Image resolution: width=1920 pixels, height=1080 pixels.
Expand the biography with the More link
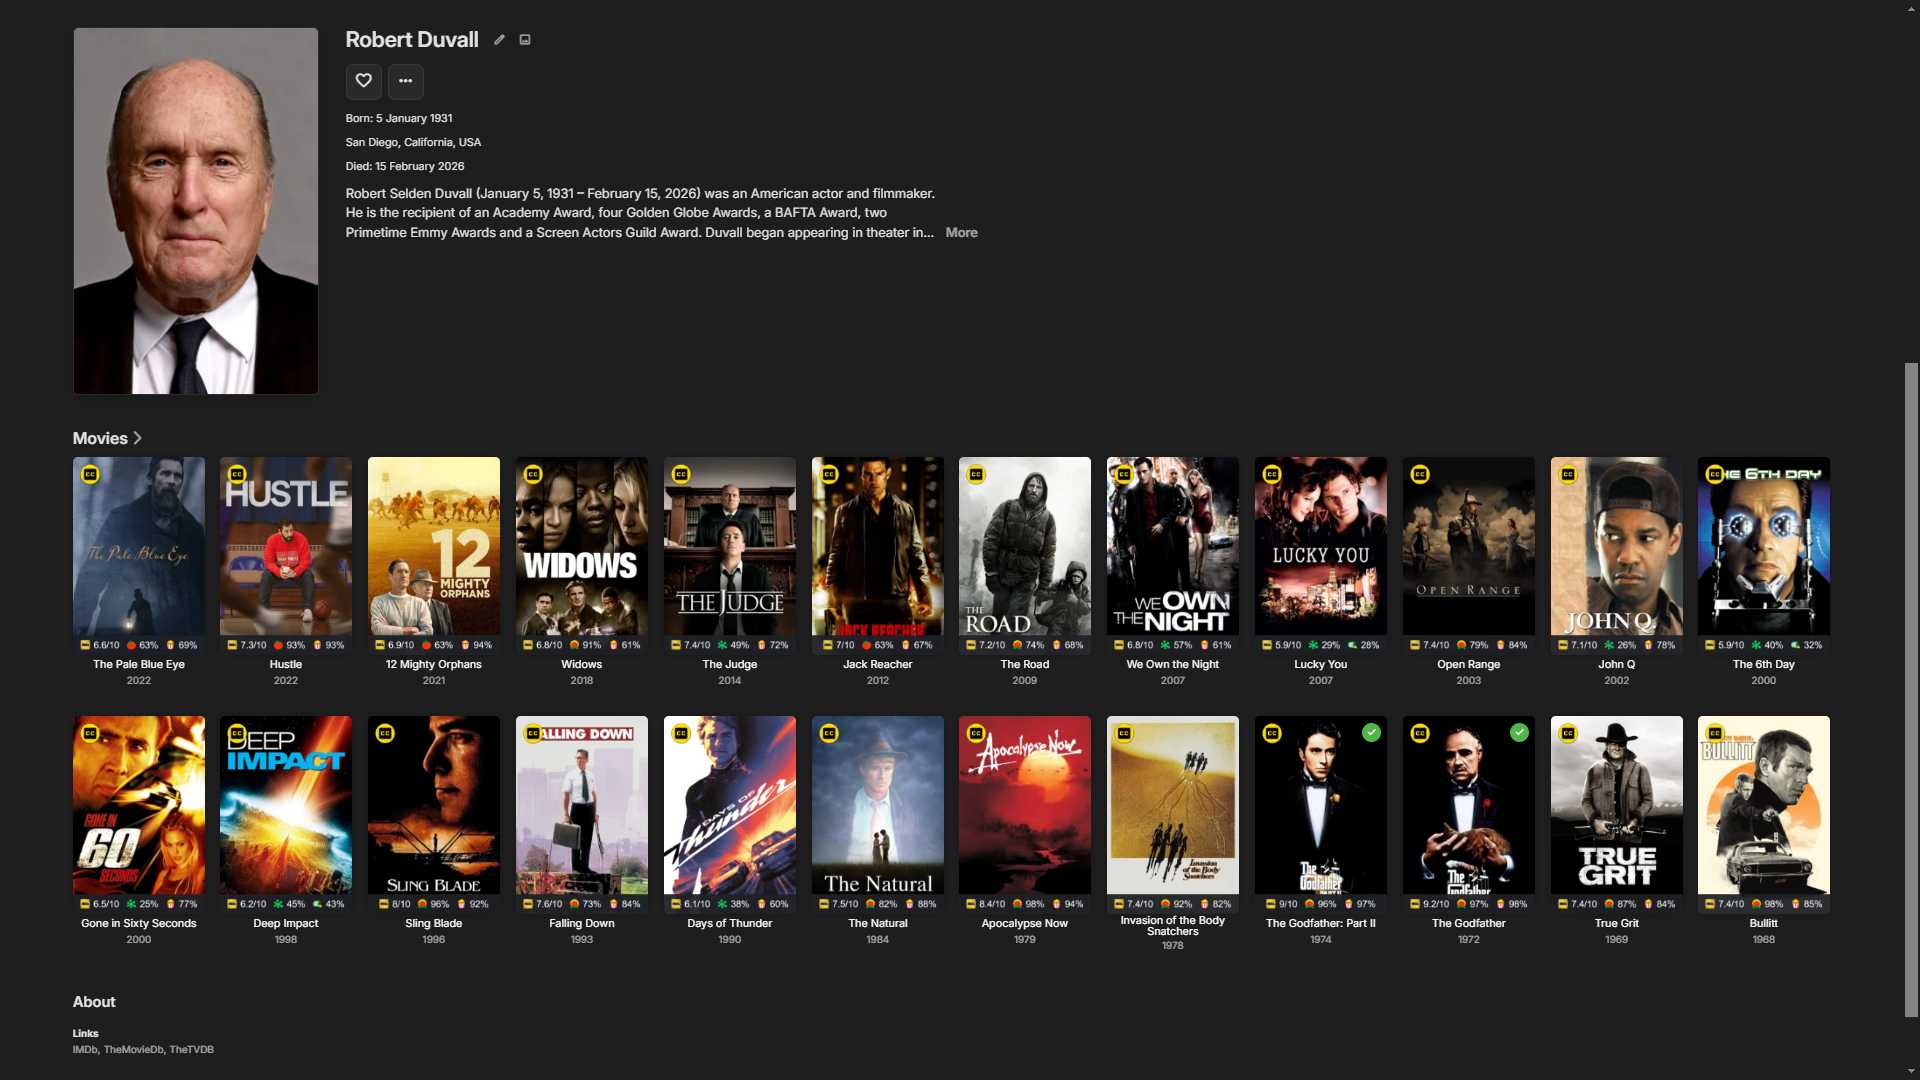point(961,233)
